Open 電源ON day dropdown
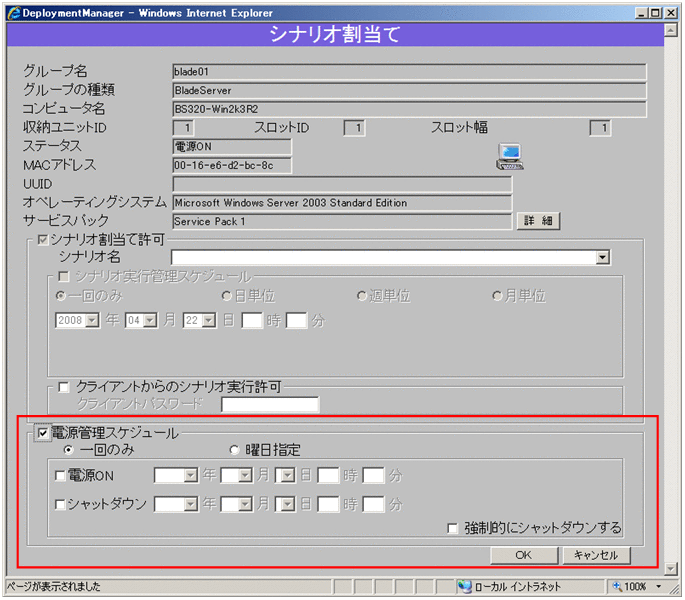Image resolution: width=685 pixels, height=600 pixels. click(288, 475)
